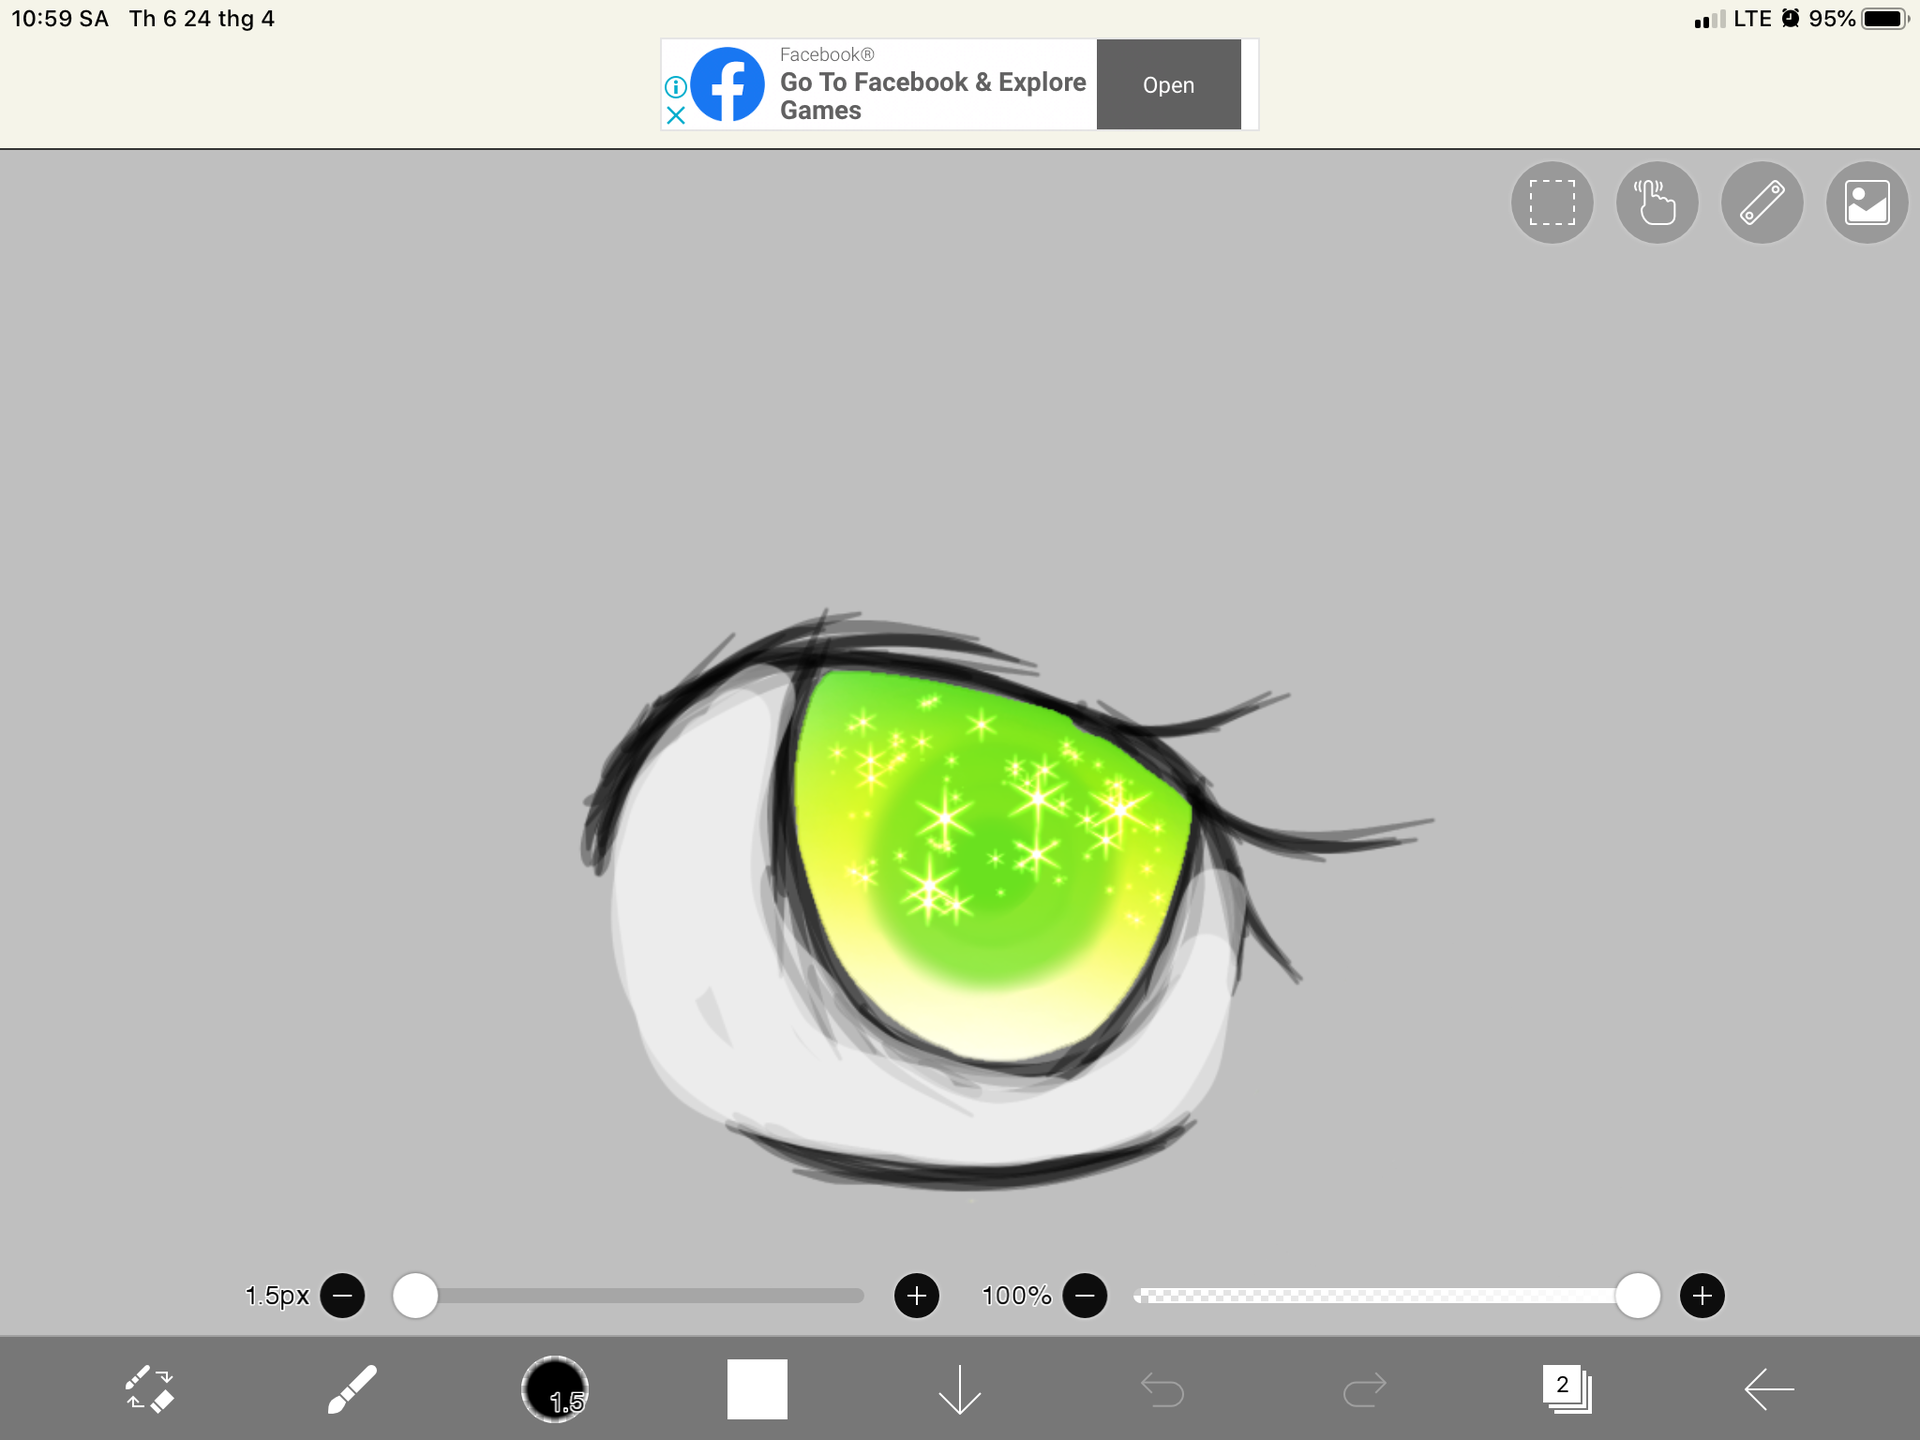Increase opacity with plus button

tap(1702, 1296)
